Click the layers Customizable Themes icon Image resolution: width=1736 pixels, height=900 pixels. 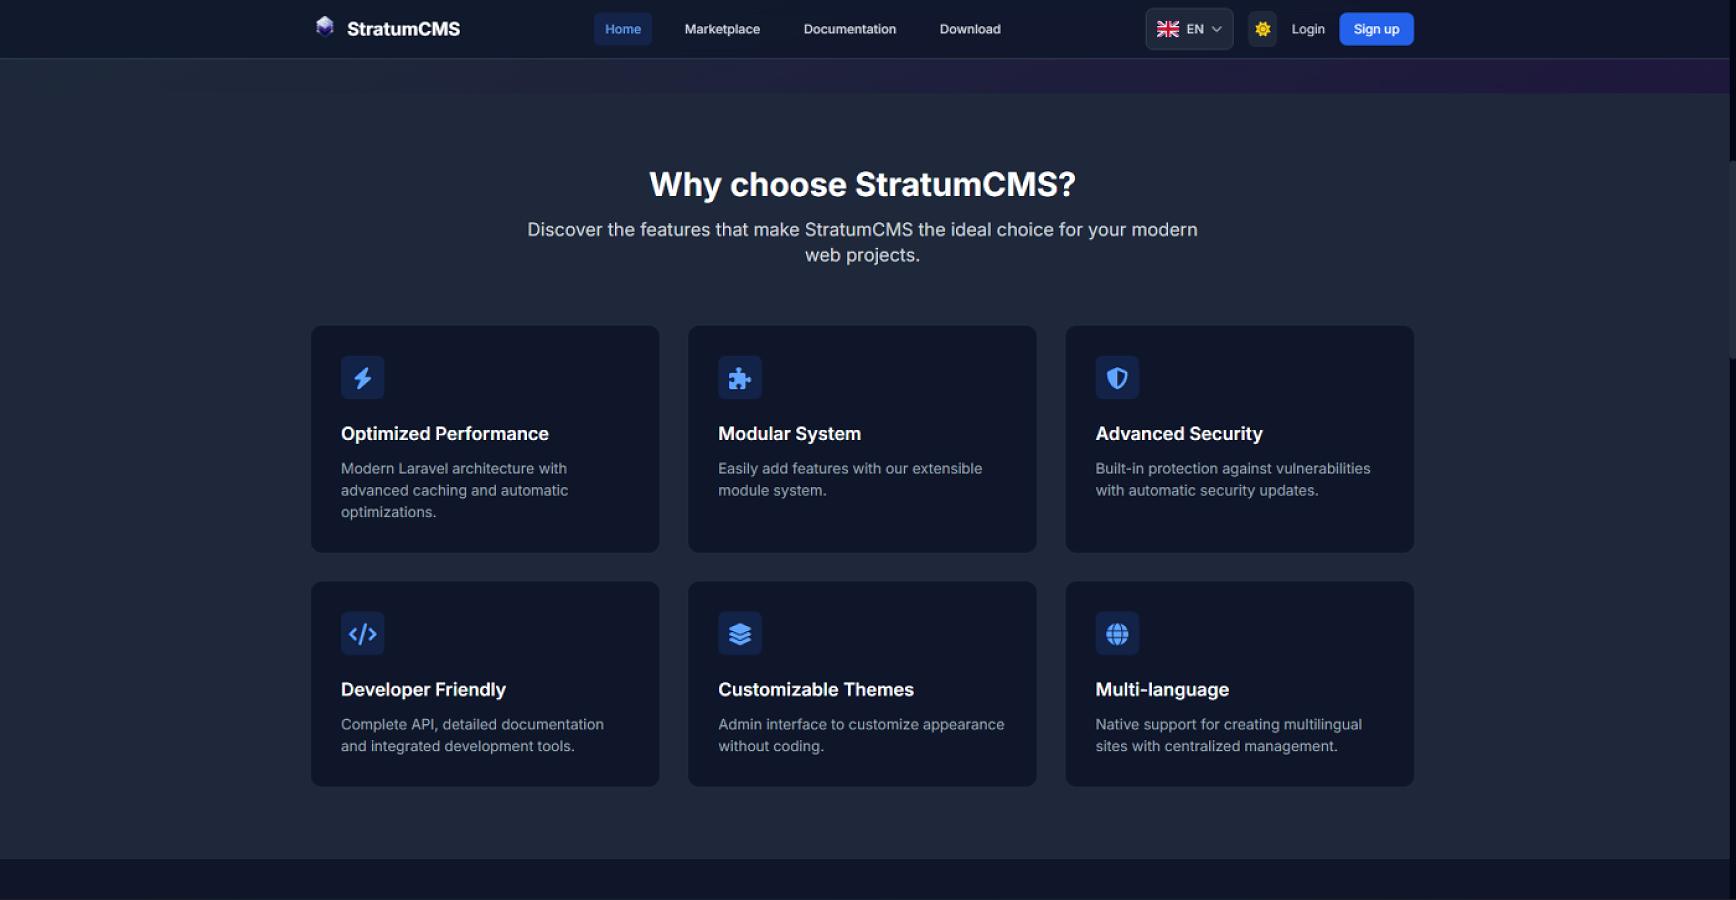[x=739, y=634]
